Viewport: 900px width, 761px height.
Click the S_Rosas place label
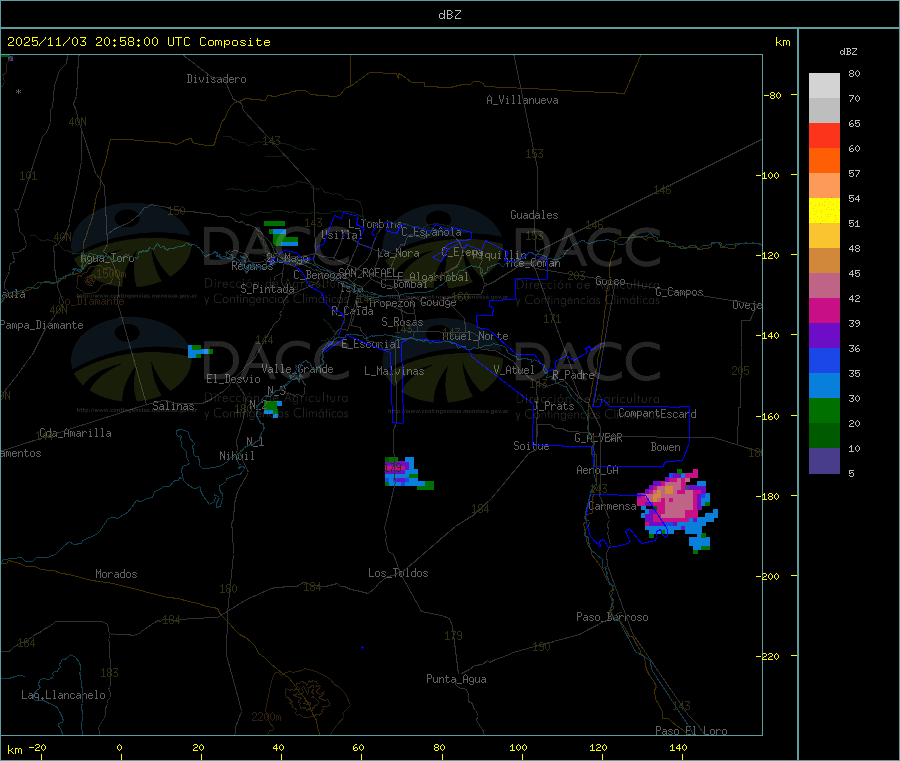click(x=402, y=322)
